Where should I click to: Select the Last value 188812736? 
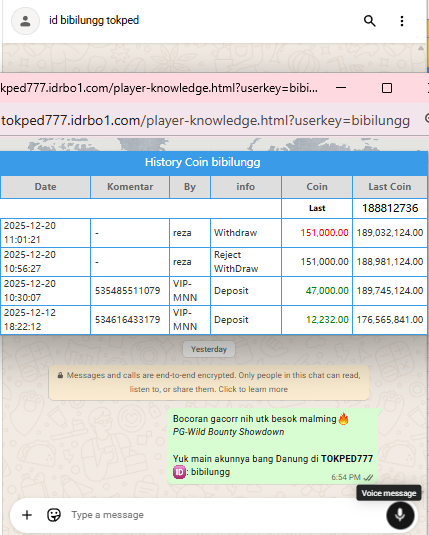(x=390, y=208)
